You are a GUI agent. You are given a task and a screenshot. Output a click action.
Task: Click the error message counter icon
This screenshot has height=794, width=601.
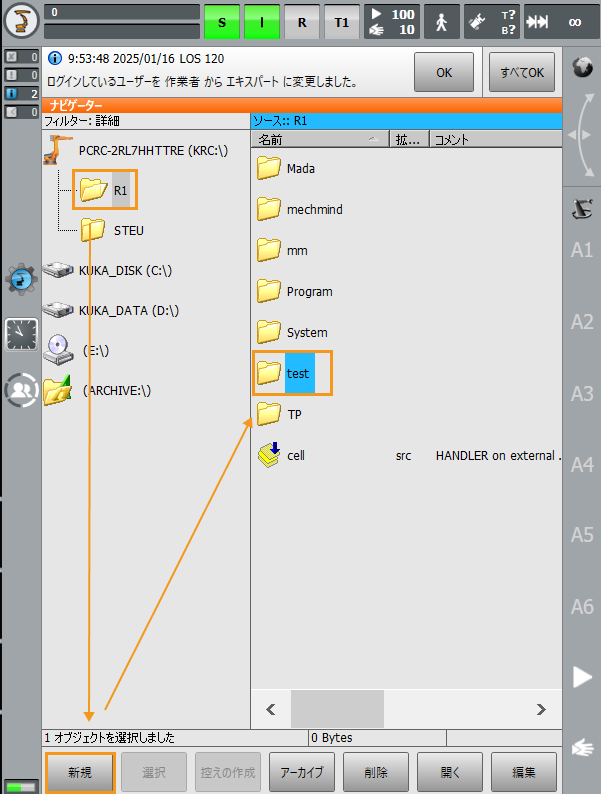tap(21, 57)
